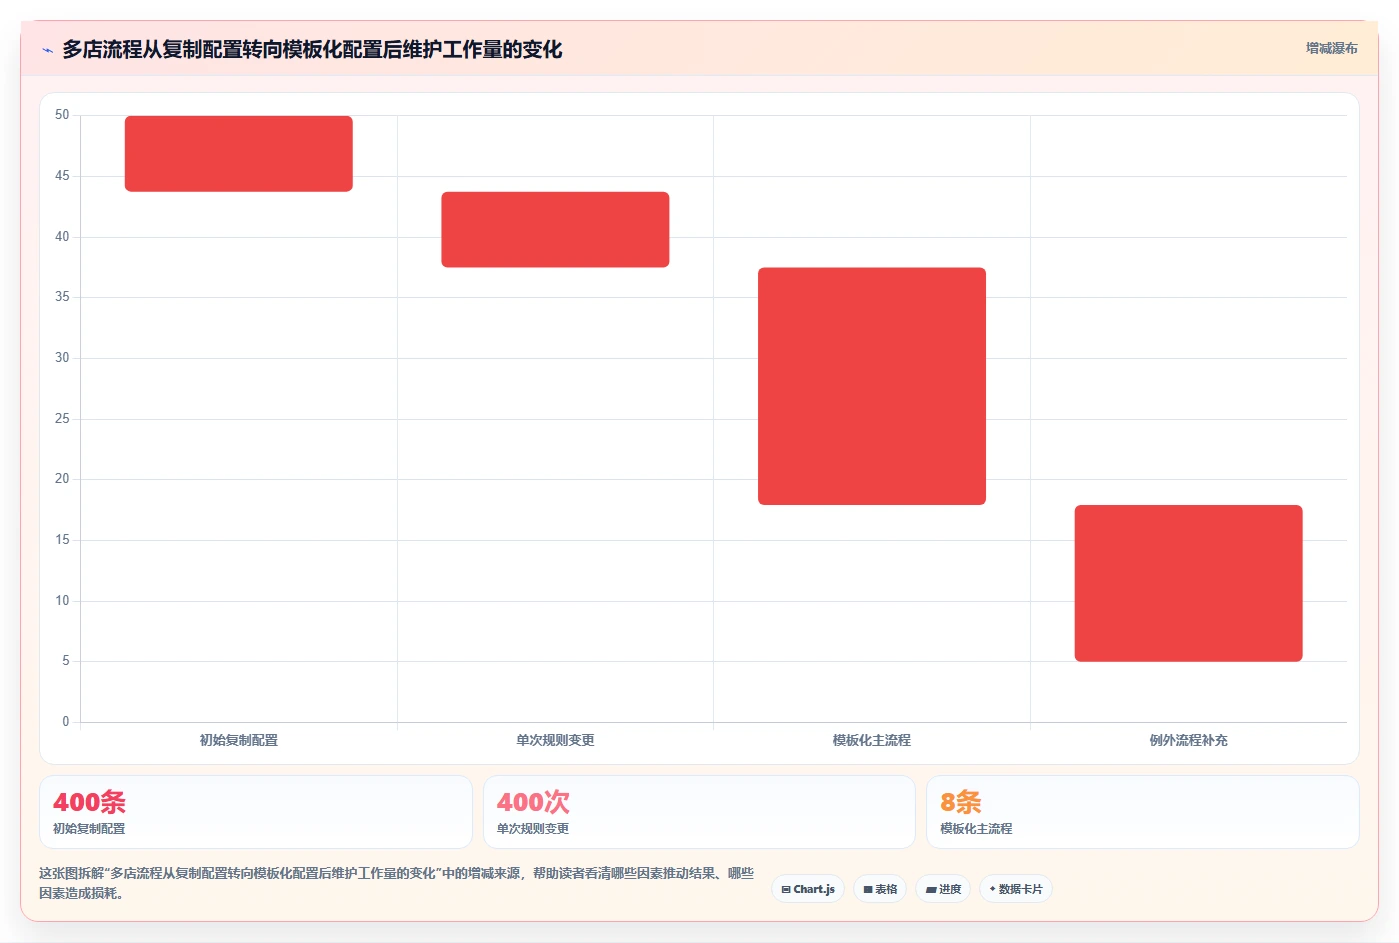Click the Chart.js tag chip
Screen dimensions: 1399x943
tap(808, 889)
